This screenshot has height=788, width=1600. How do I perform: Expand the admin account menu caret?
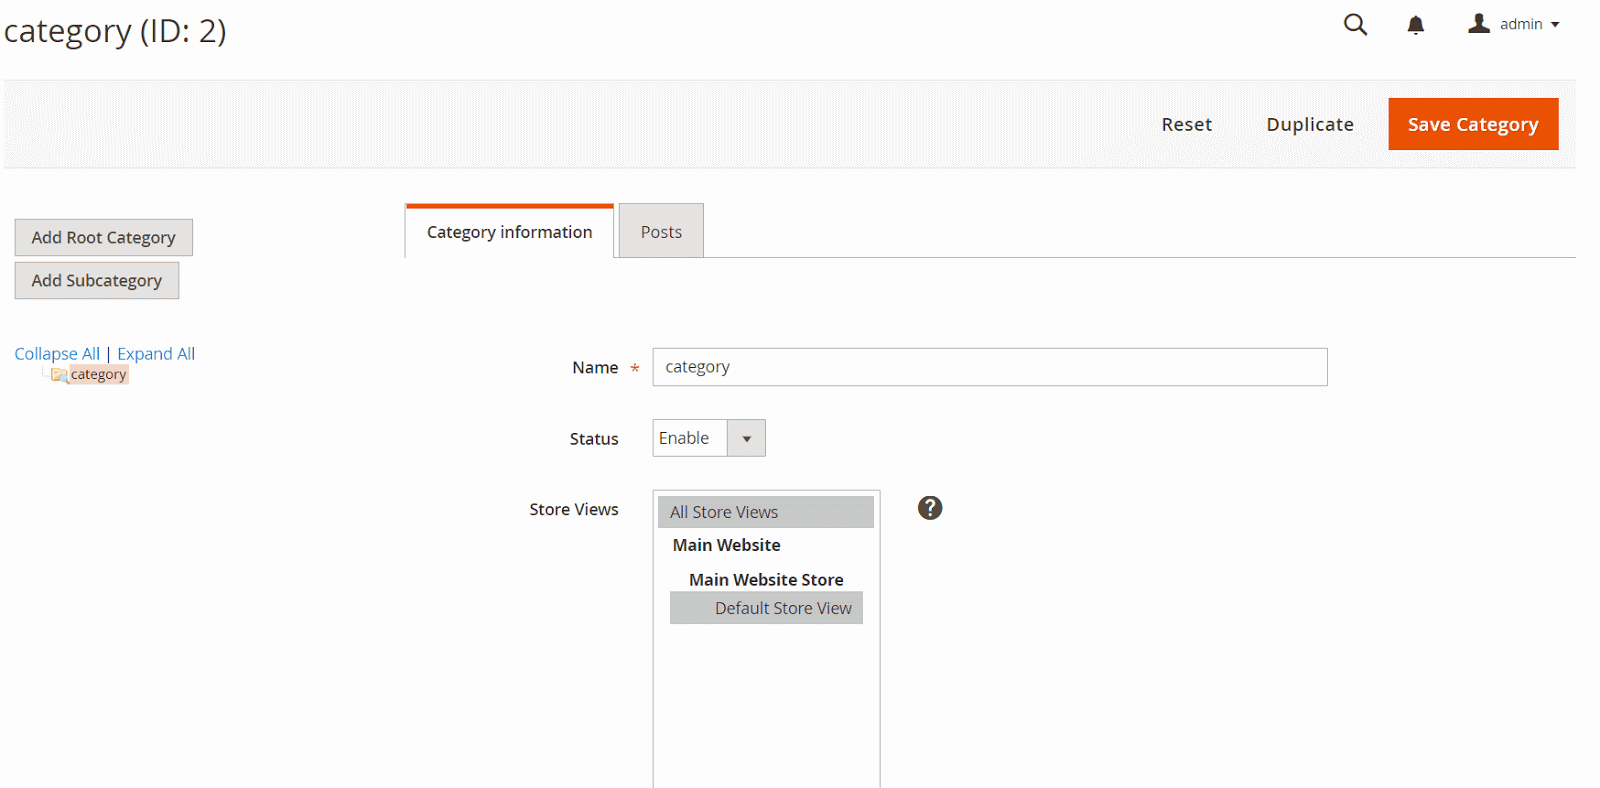pos(1555,25)
